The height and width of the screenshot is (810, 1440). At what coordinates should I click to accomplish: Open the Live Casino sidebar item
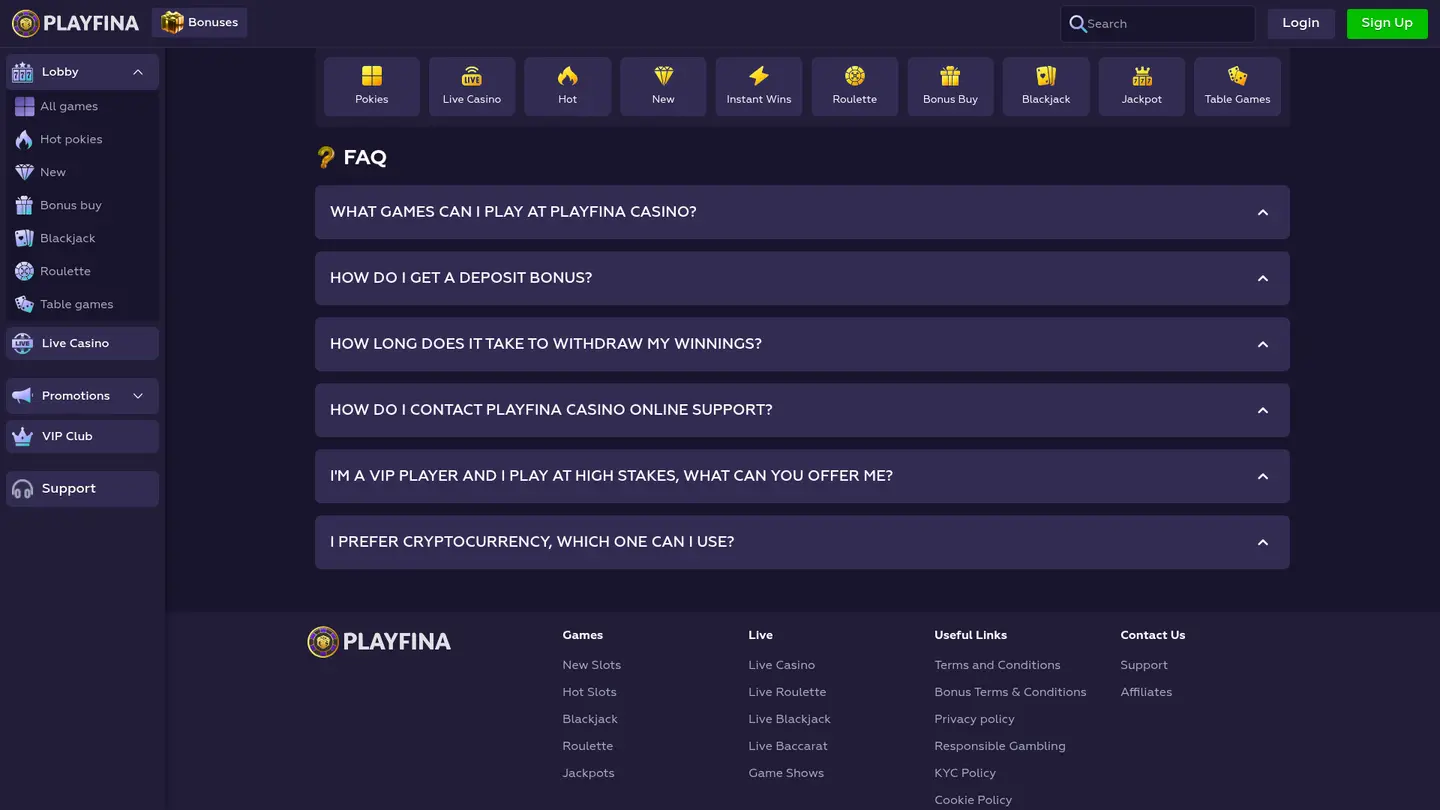[x=82, y=343]
